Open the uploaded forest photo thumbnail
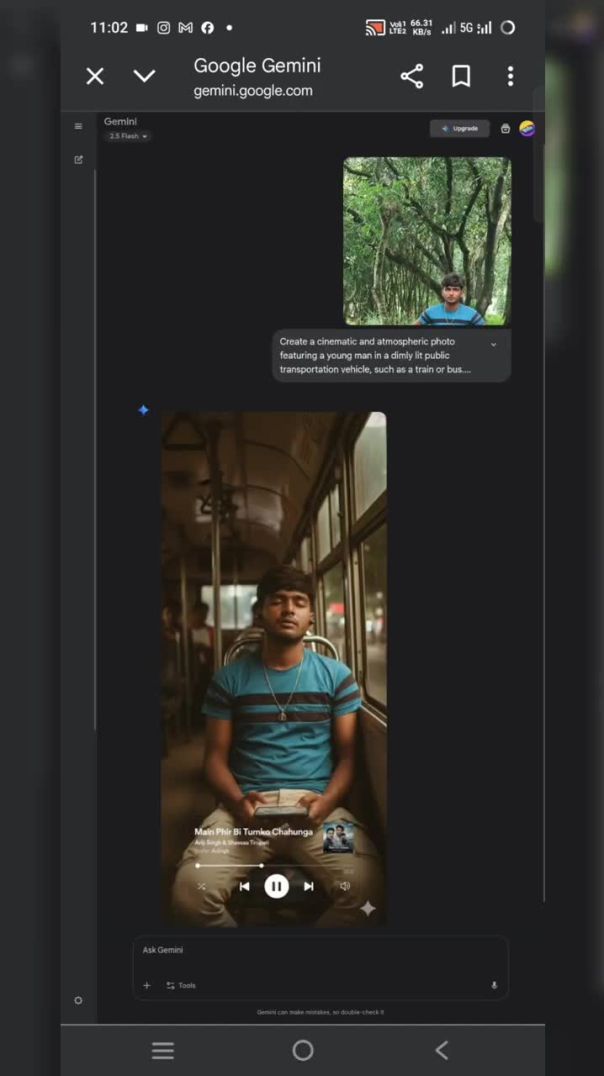Screen dimensions: 604x1076 tap(427, 241)
